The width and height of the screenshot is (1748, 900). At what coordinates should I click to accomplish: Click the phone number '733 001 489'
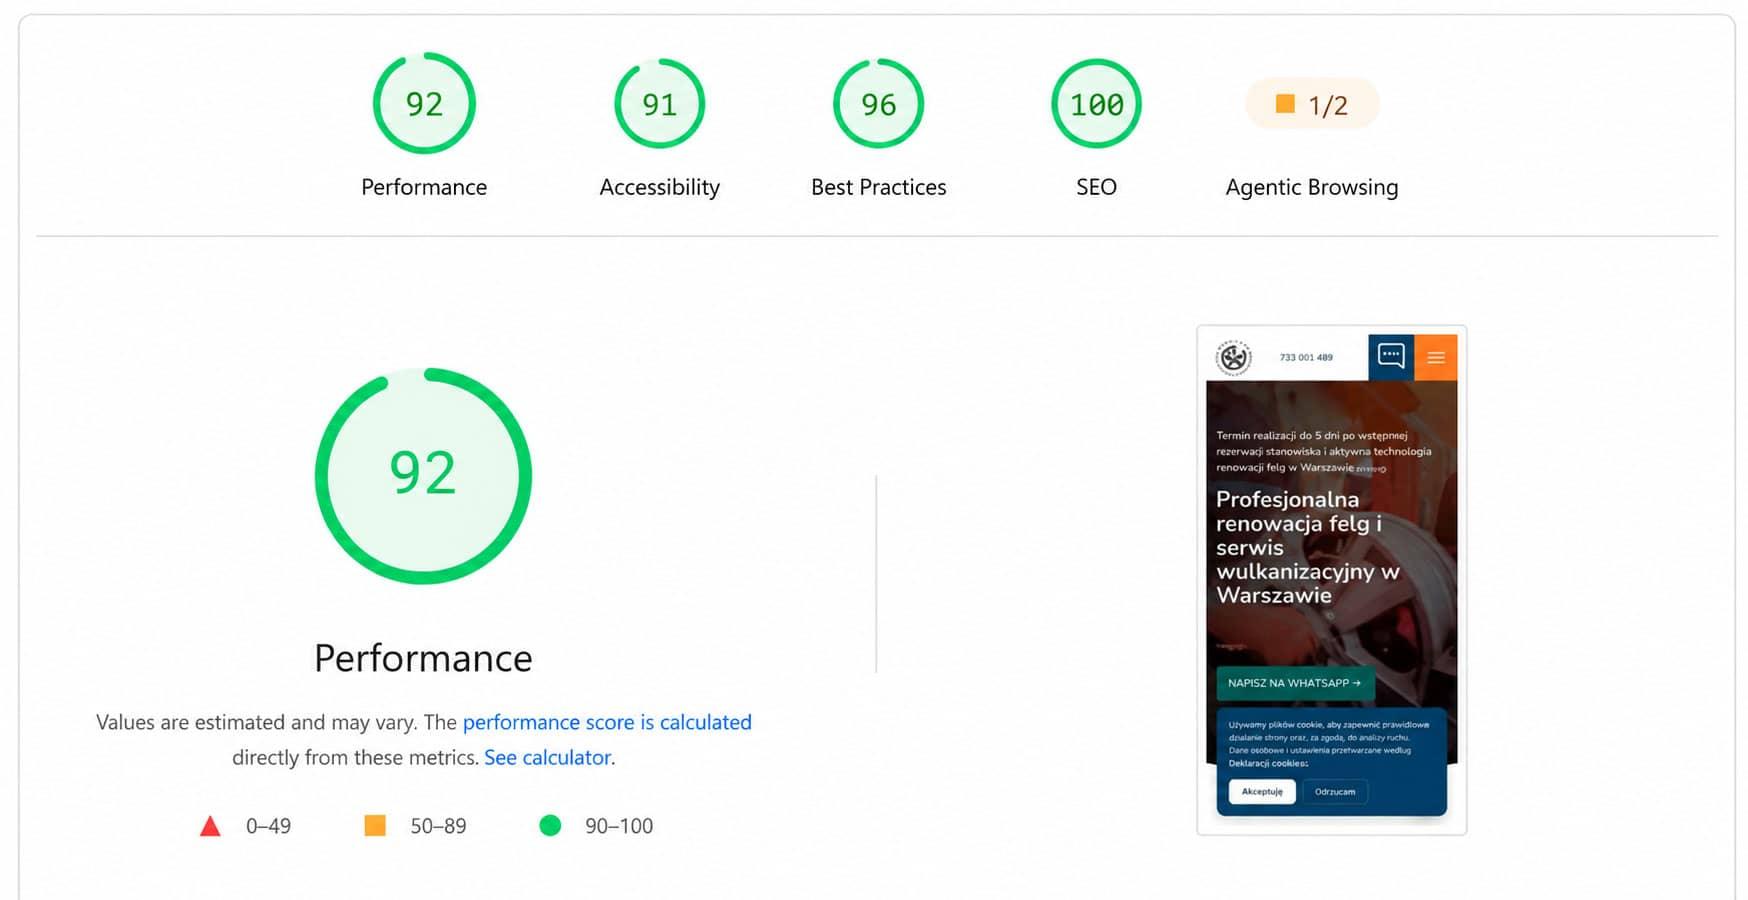point(1306,357)
